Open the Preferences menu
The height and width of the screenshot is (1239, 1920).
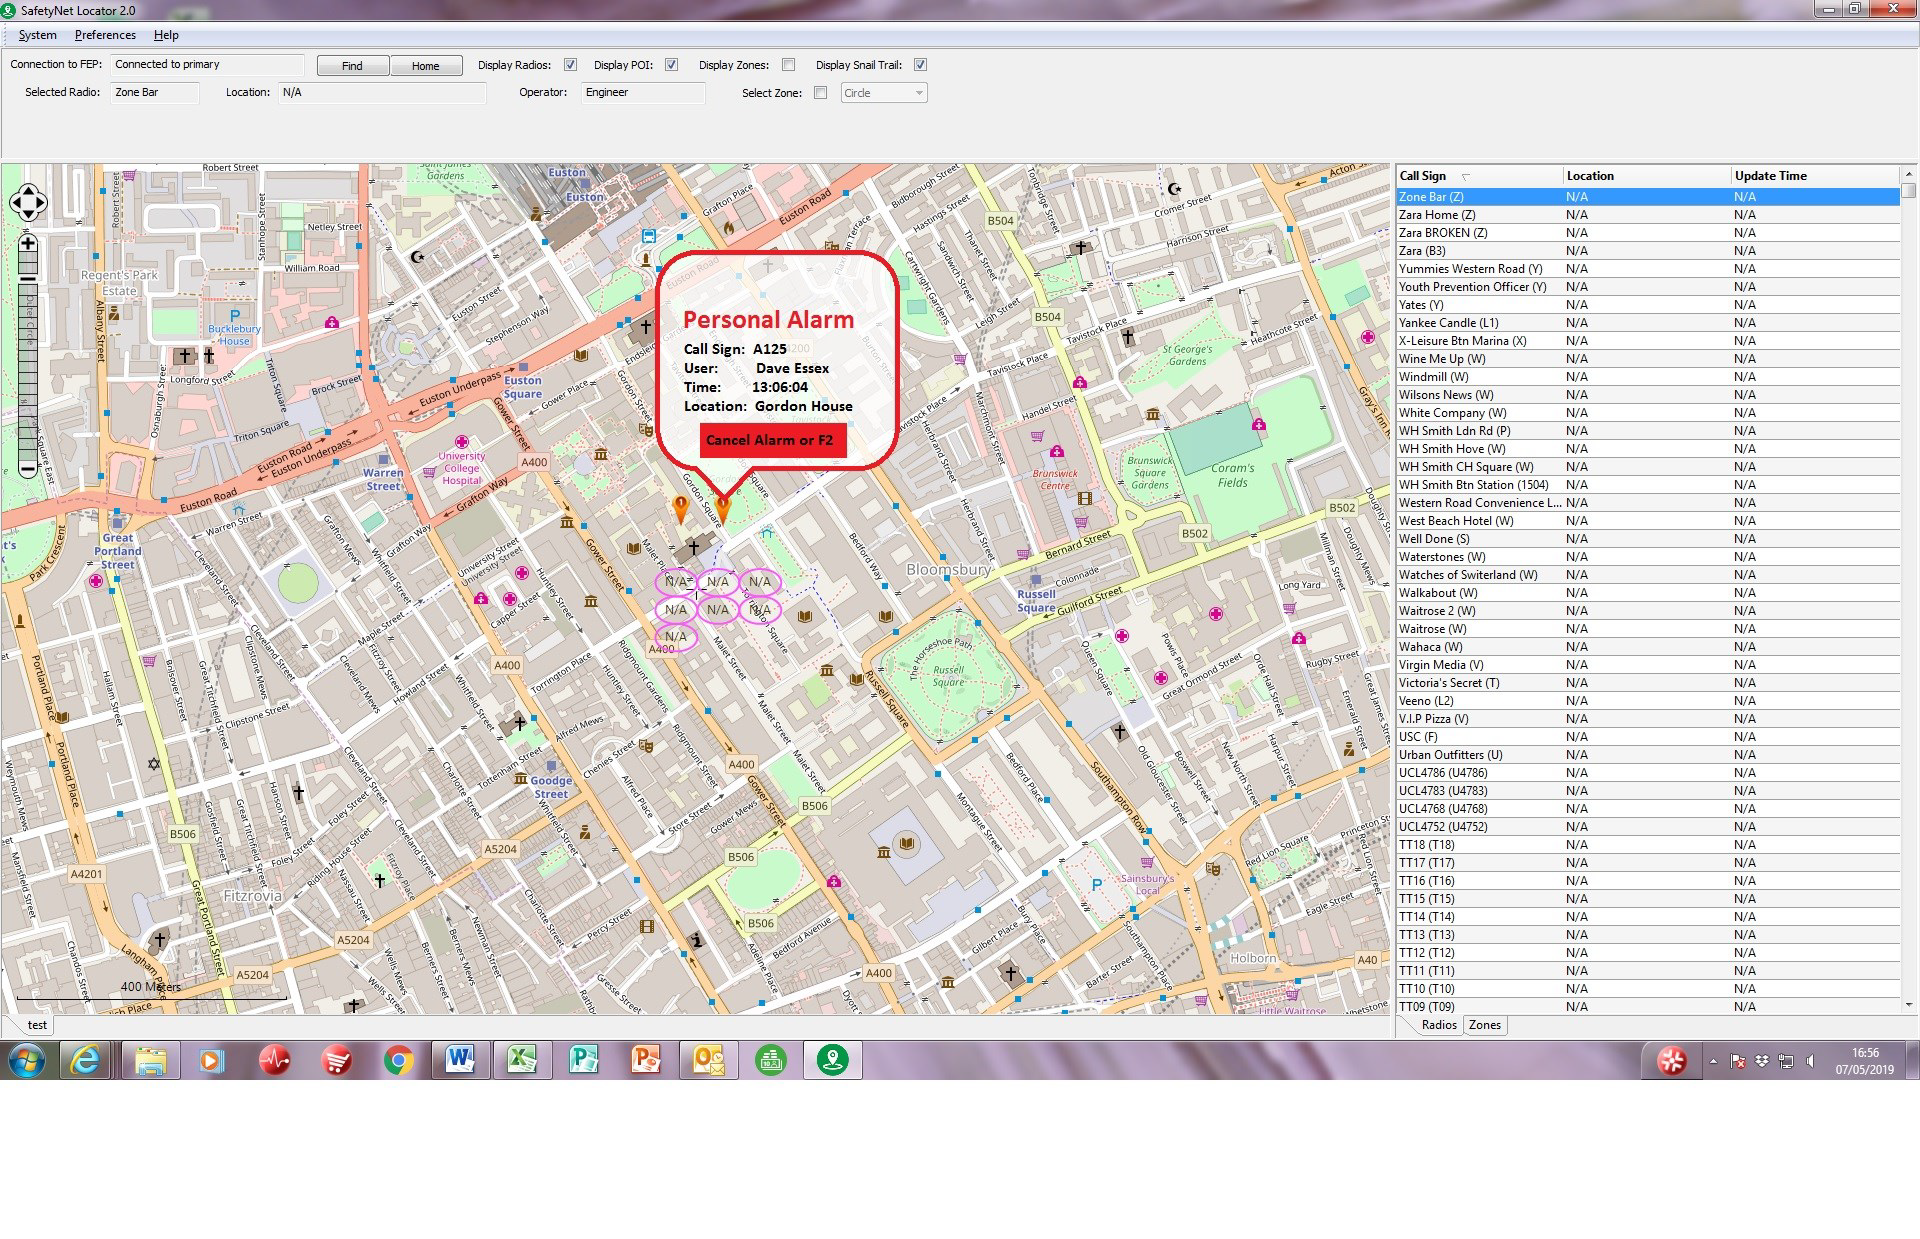coord(105,35)
